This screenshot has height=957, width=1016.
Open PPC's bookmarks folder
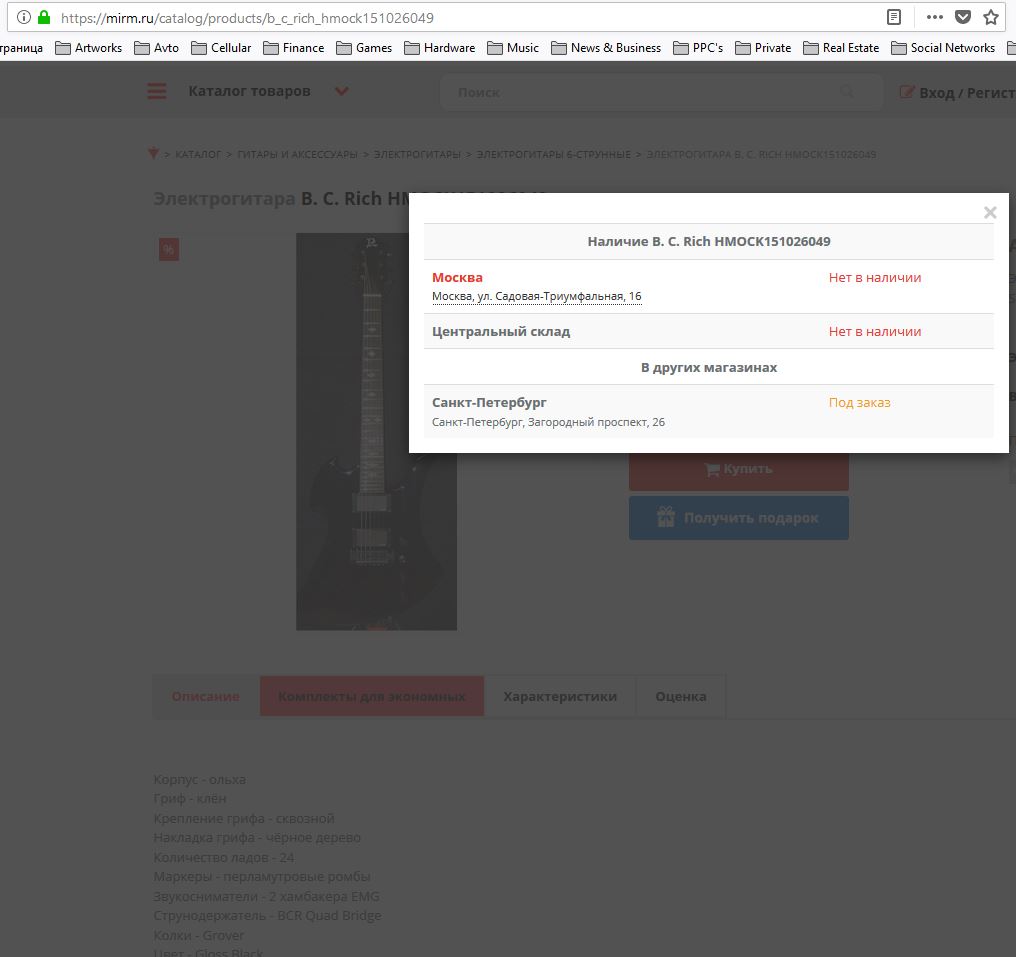pyautogui.click(x=698, y=48)
